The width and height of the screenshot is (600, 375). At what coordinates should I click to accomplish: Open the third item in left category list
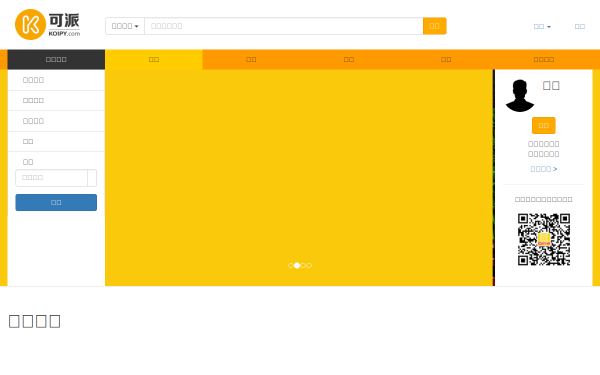pos(56,121)
